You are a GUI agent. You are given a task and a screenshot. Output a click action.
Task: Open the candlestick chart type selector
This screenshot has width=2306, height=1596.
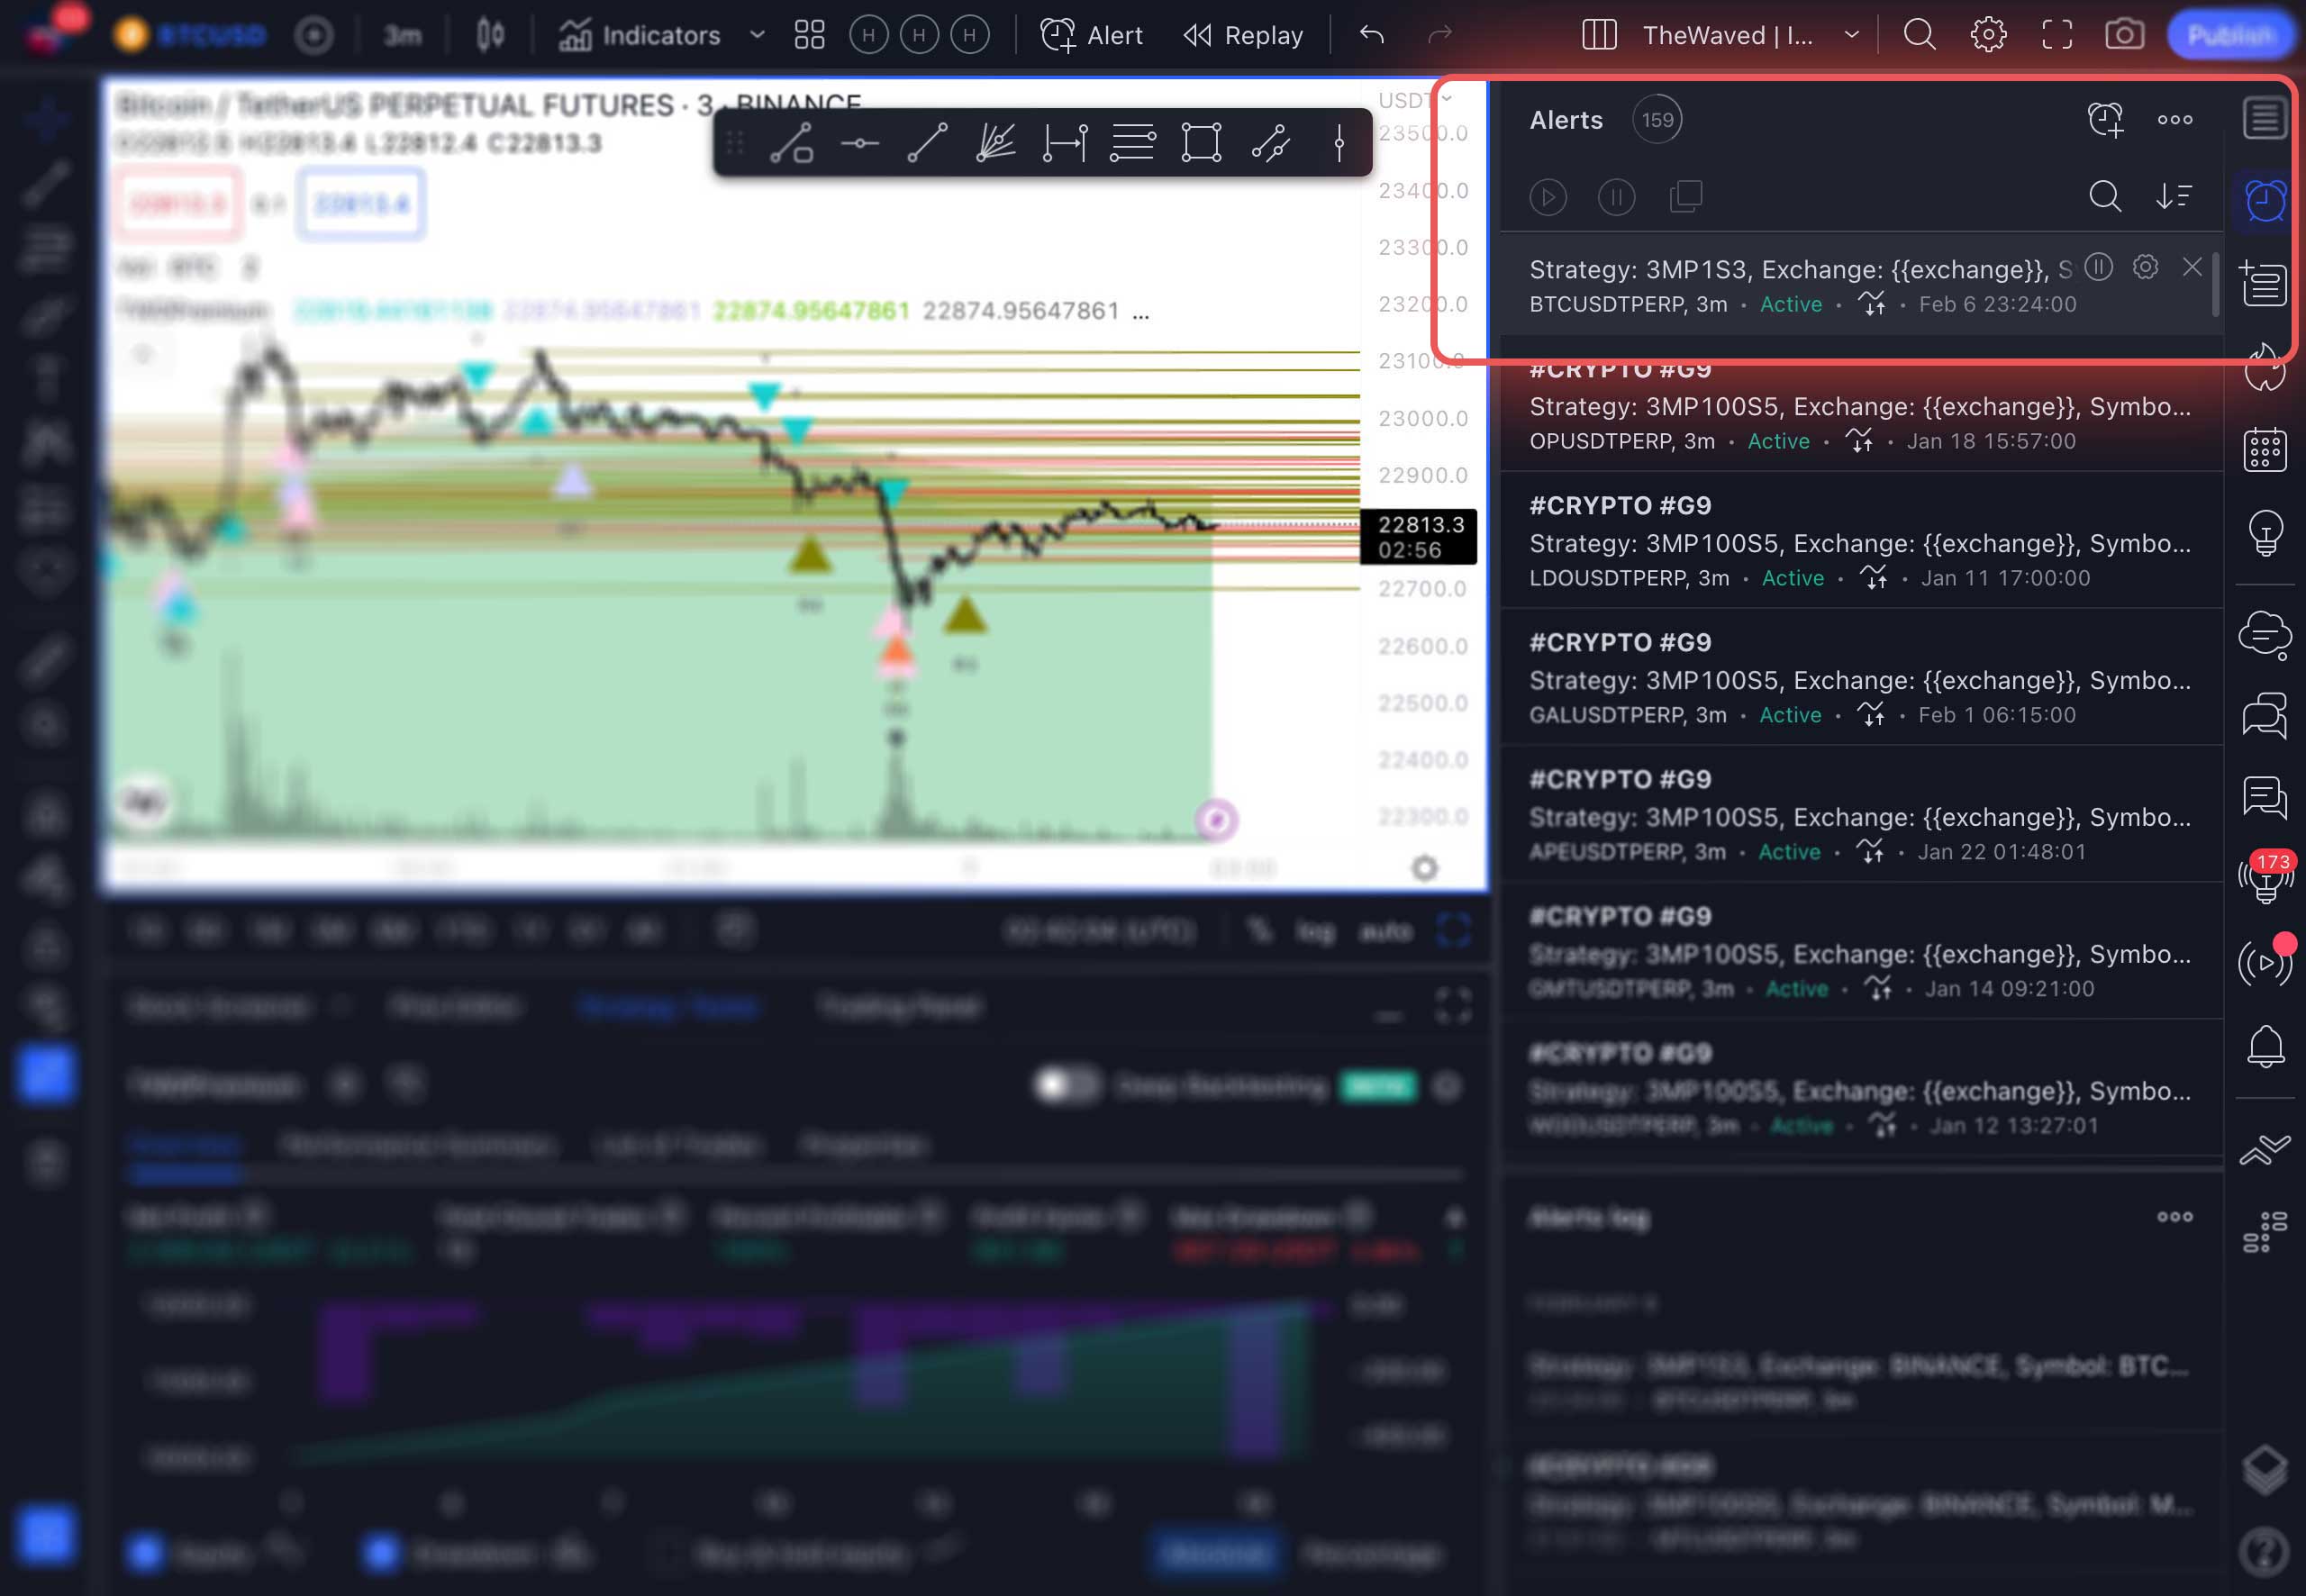pos(490,36)
